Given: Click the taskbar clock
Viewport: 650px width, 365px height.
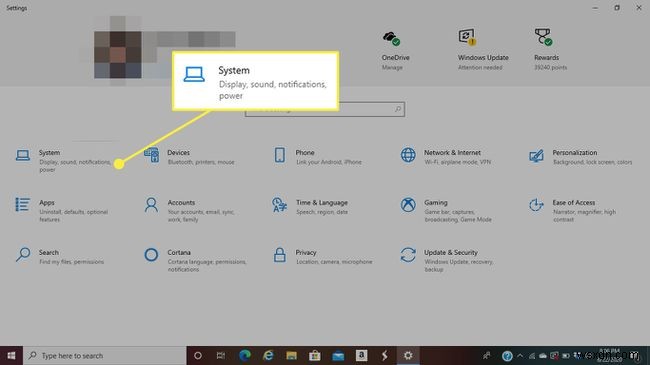Looking at the screenshot, I should [609, 355].
